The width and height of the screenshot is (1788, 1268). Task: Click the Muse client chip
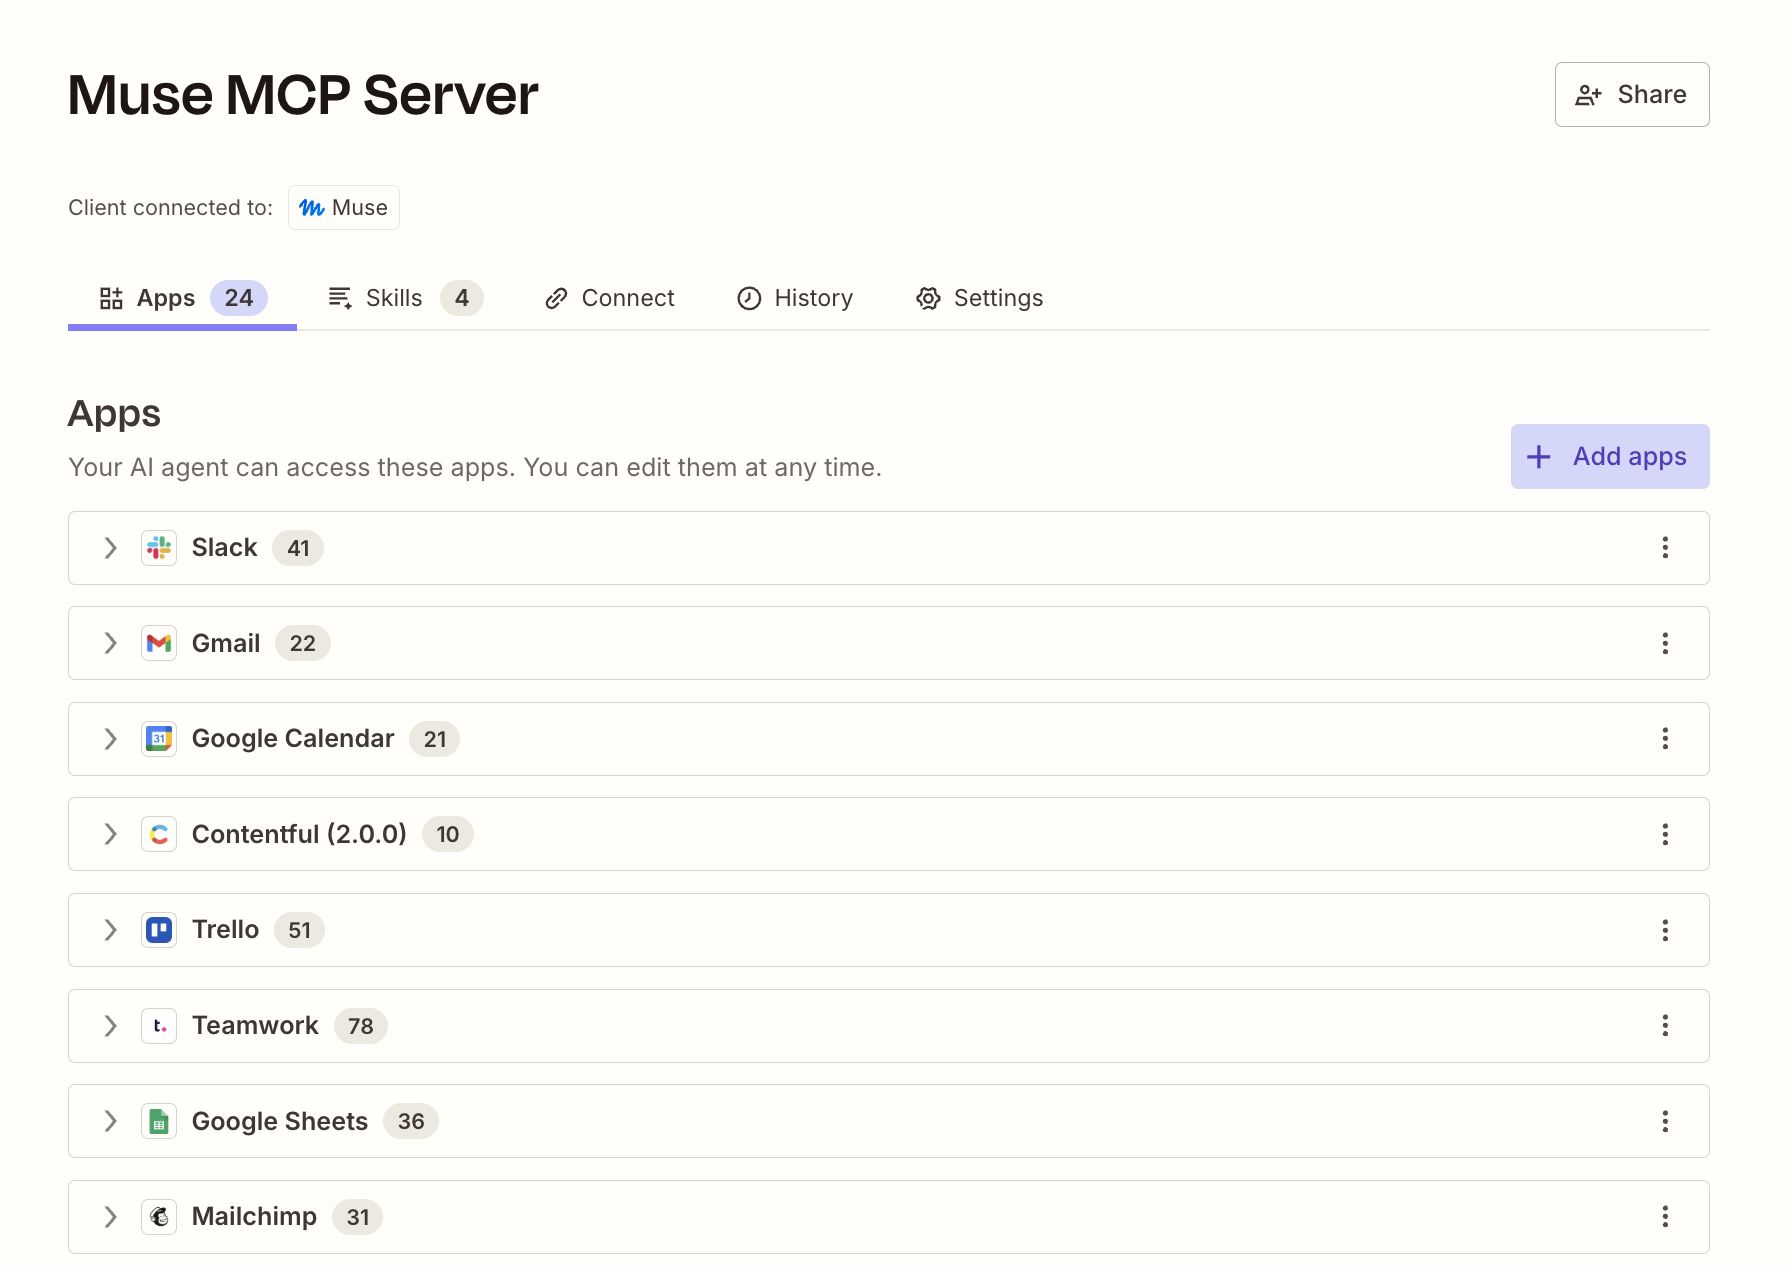point(344,208)
